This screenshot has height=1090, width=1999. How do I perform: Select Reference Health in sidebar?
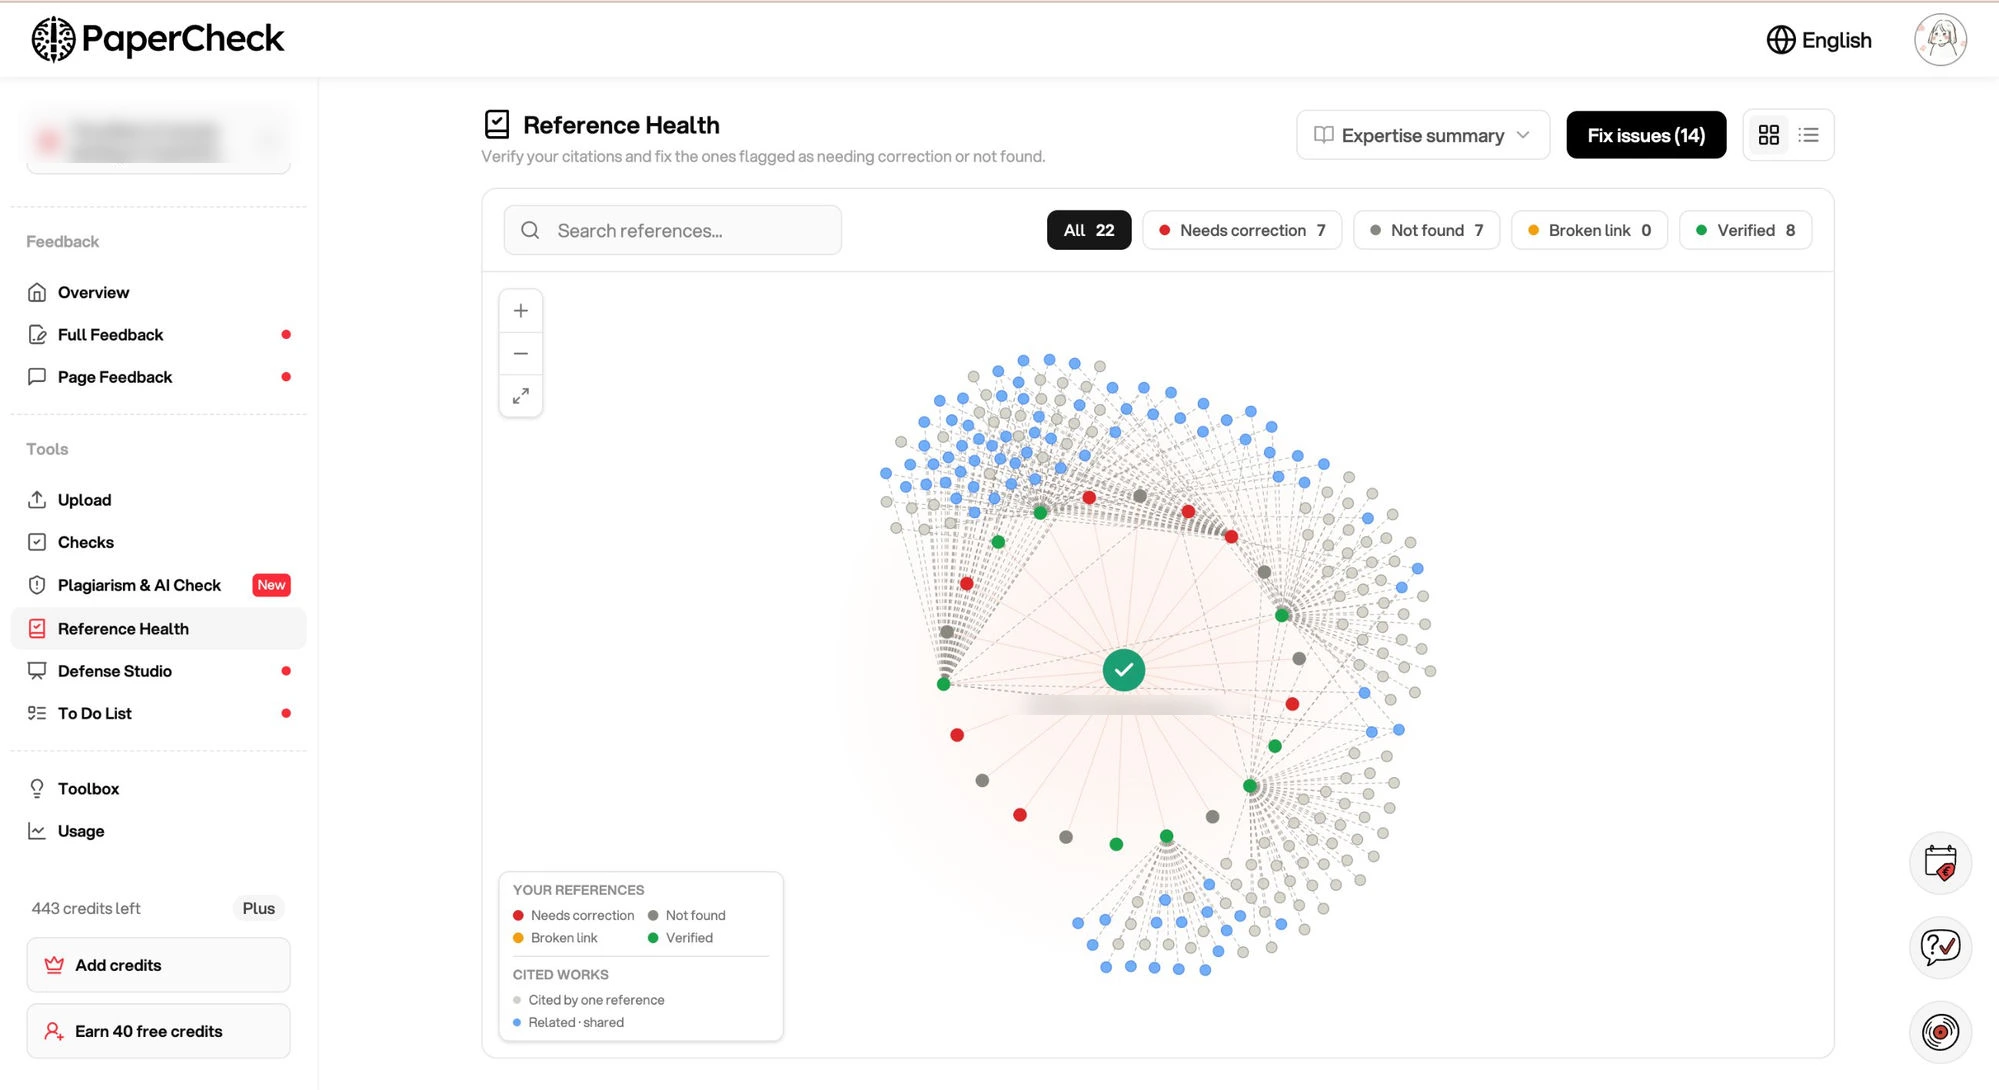pos(158,629)
